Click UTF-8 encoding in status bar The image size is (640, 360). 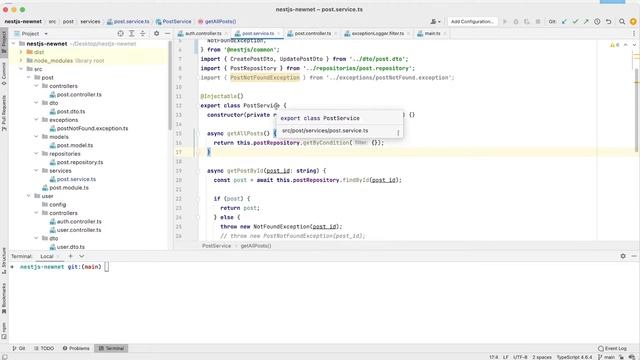(x=520, y=357)
